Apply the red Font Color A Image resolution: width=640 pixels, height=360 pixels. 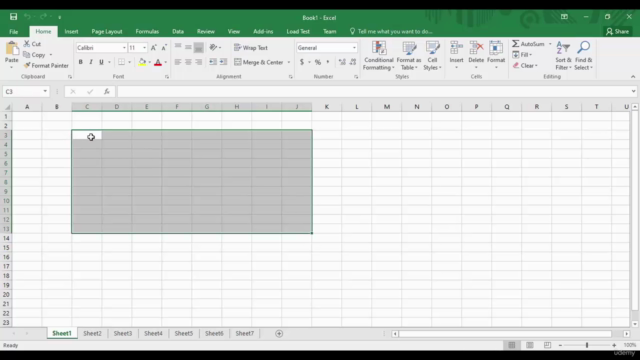(x=158, y=62)
